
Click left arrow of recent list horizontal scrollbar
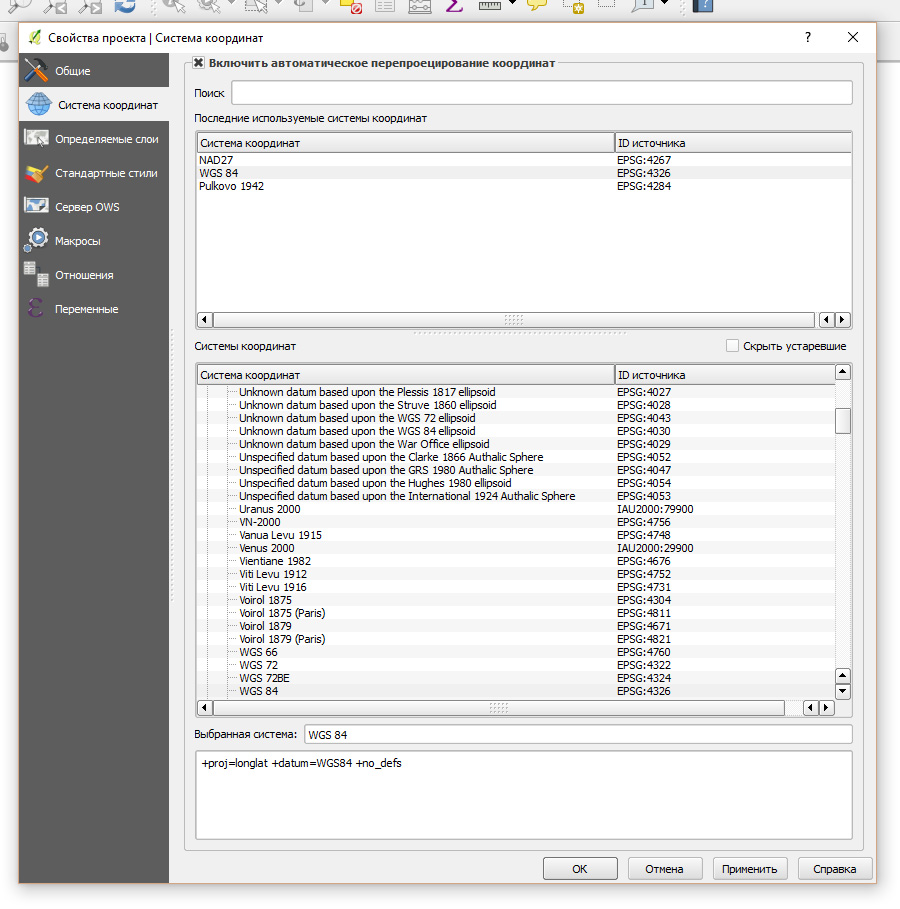204,319
